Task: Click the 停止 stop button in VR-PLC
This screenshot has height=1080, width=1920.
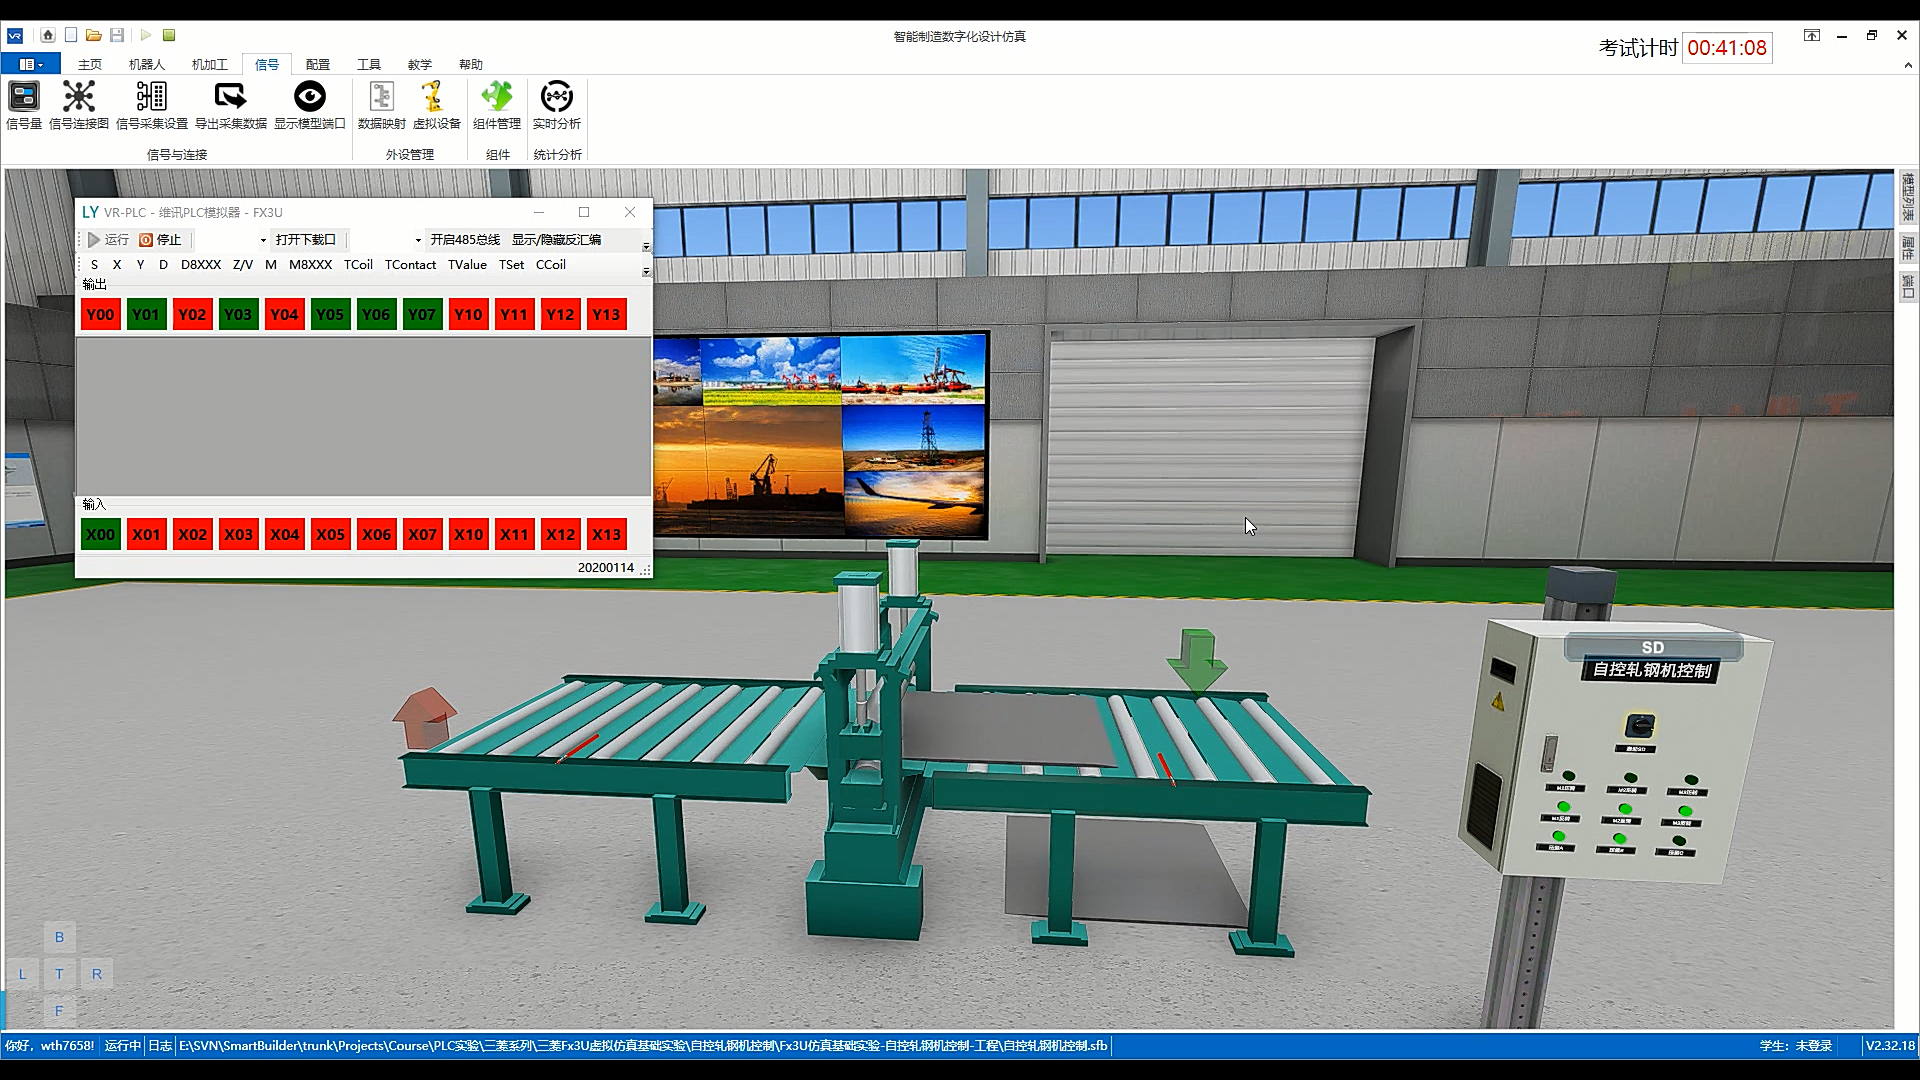Action: 161,240
